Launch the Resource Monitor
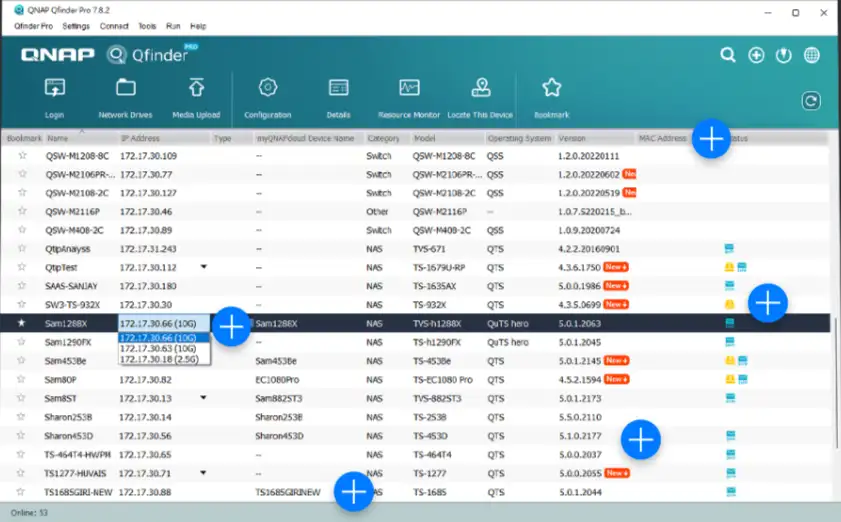841x522 pixels. click(409, 87)
